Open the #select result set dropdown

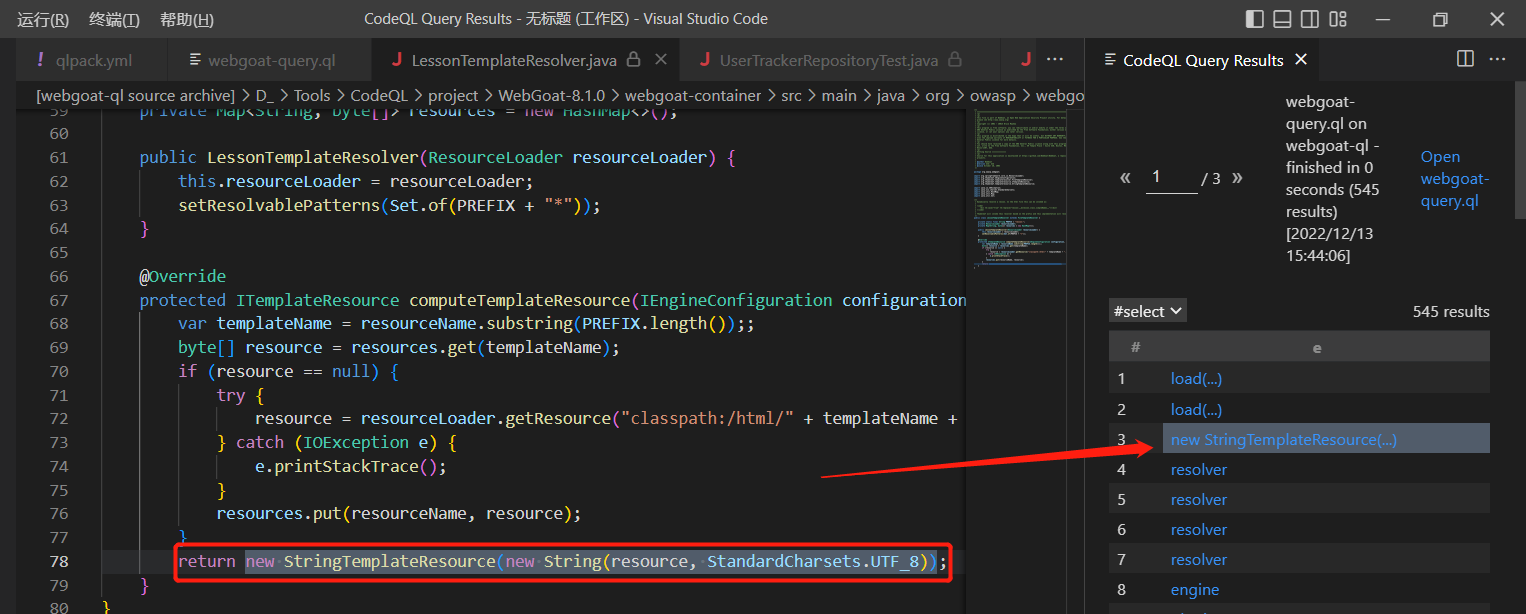click(1148, 311)
